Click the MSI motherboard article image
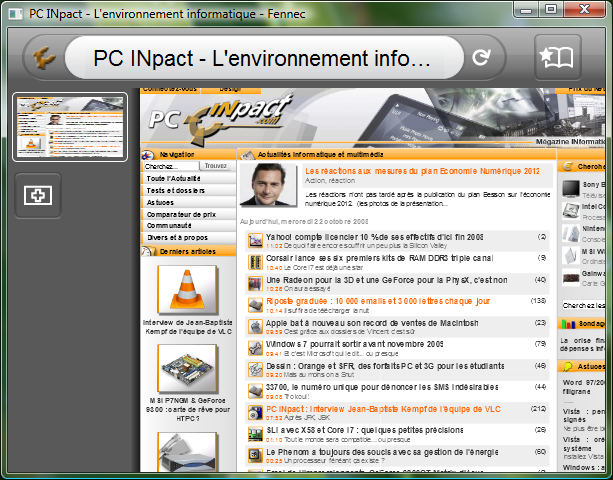613x480 pixels. [x=187, y=369]
